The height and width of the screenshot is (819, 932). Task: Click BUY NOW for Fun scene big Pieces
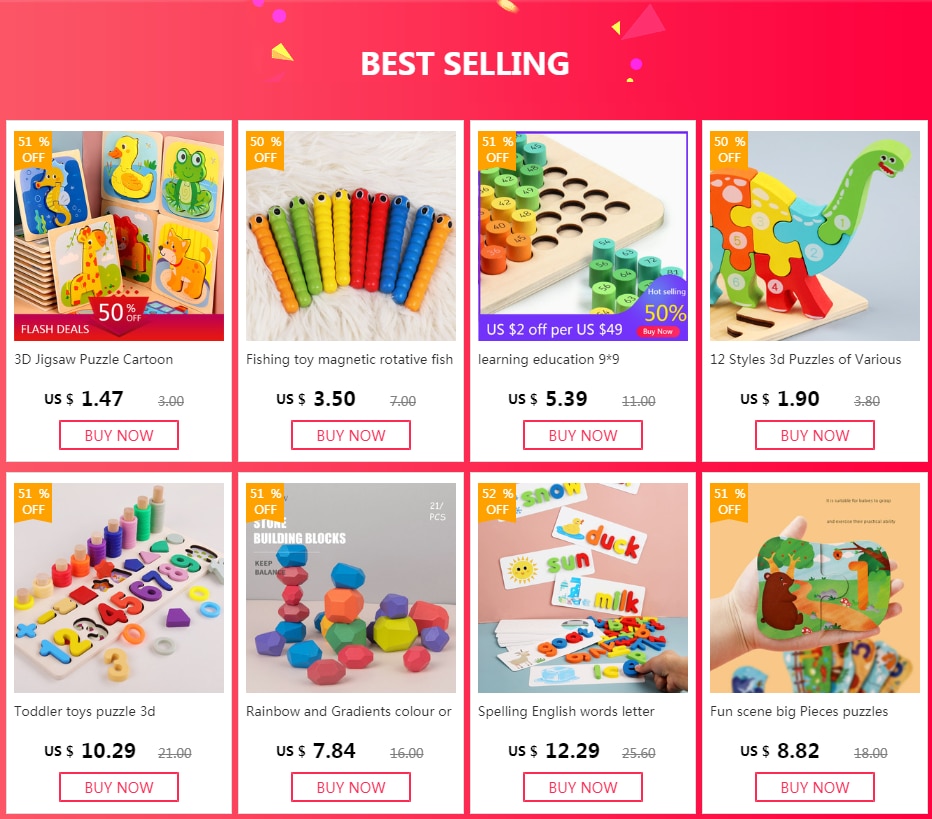pyautogui.click(x=815, y=787)
